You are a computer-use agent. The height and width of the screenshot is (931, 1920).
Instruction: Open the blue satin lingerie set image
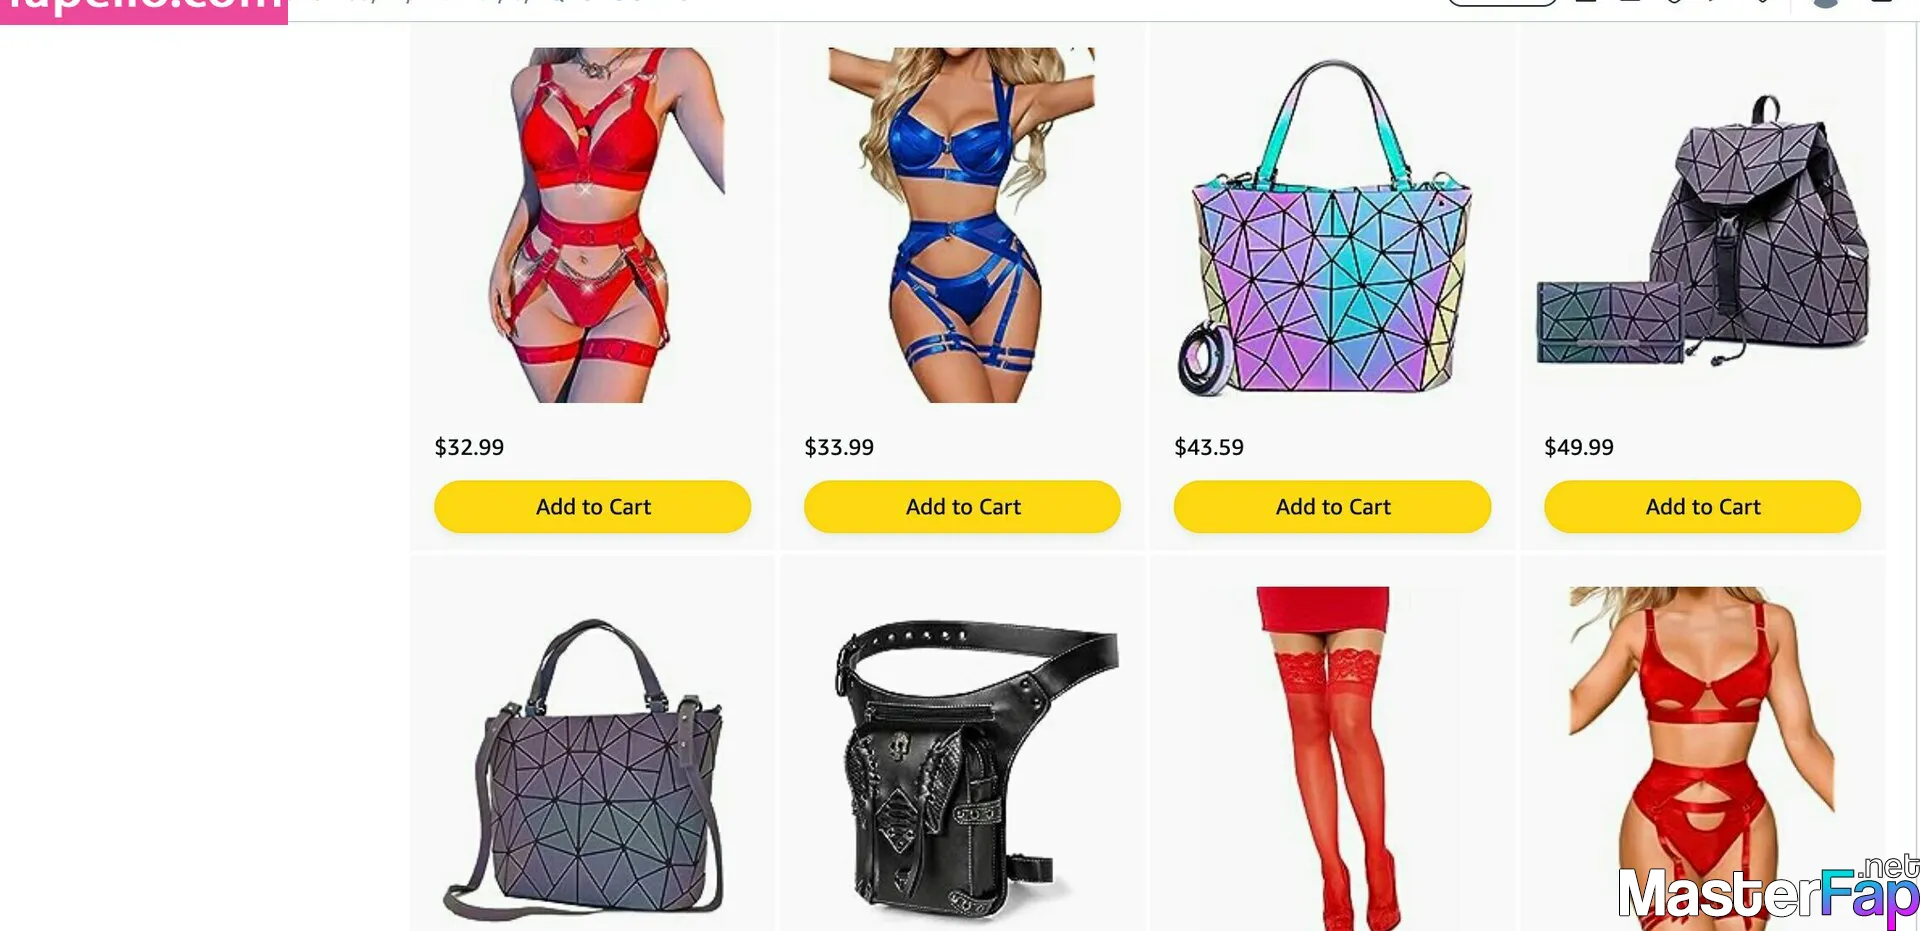pyautogui.click(x=962, y=225)
